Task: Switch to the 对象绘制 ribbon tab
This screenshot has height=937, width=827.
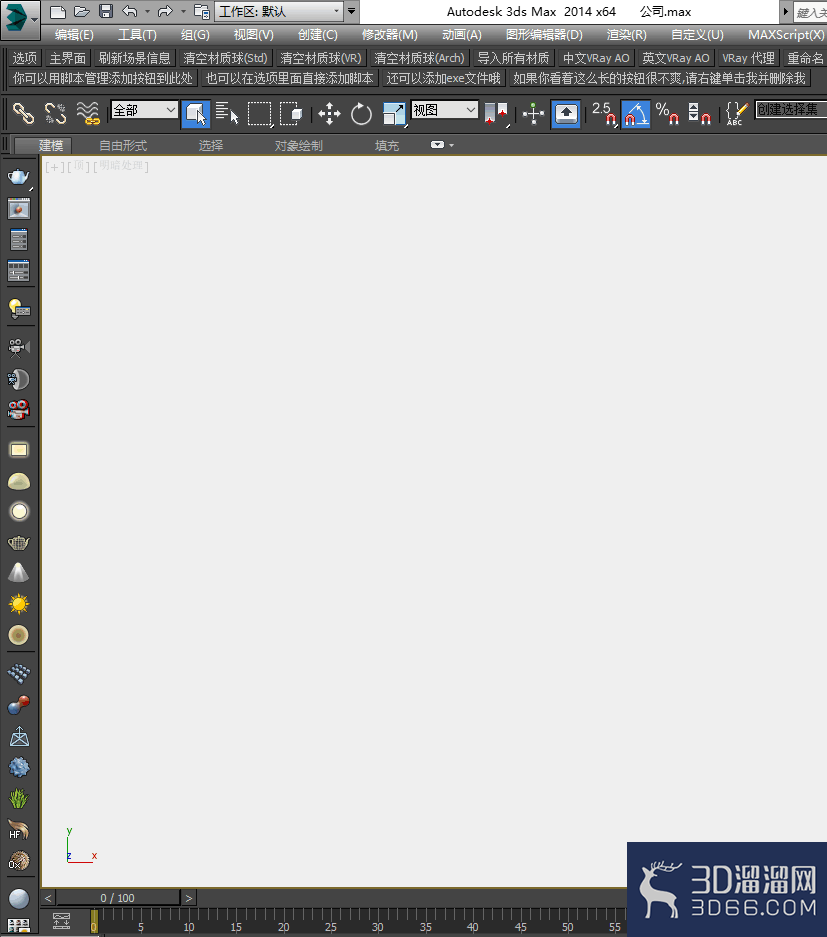Action: pyautogui.click(x=299, y=145)
